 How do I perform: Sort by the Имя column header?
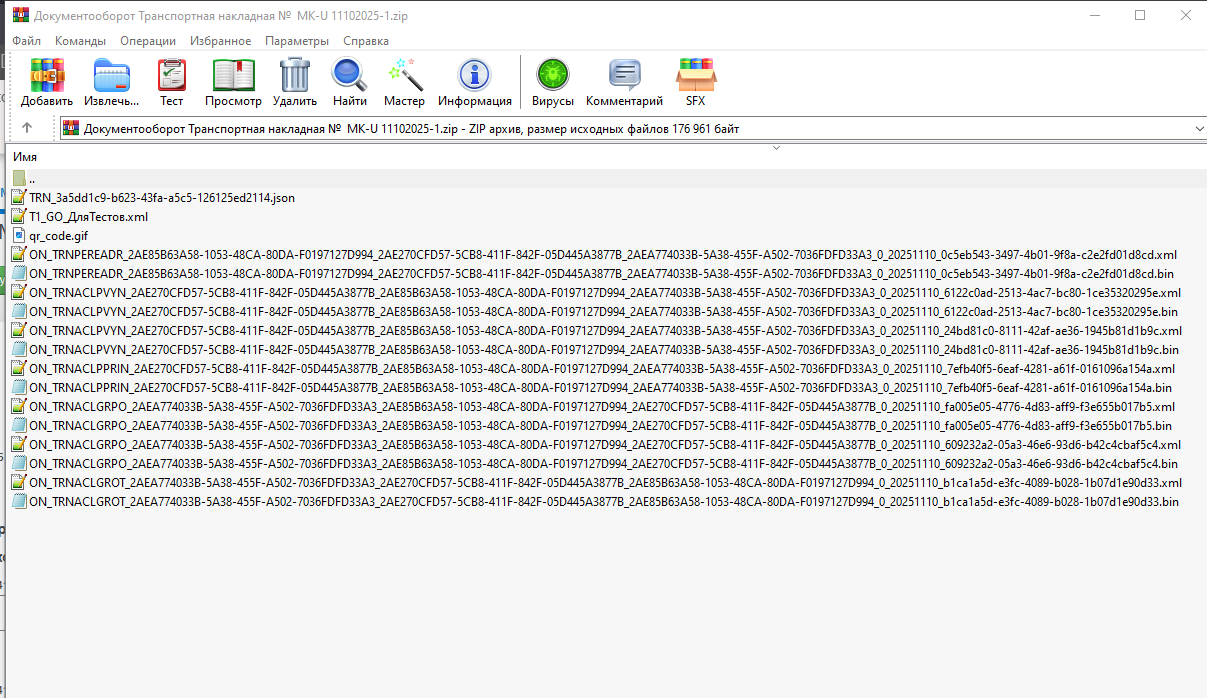25,158
